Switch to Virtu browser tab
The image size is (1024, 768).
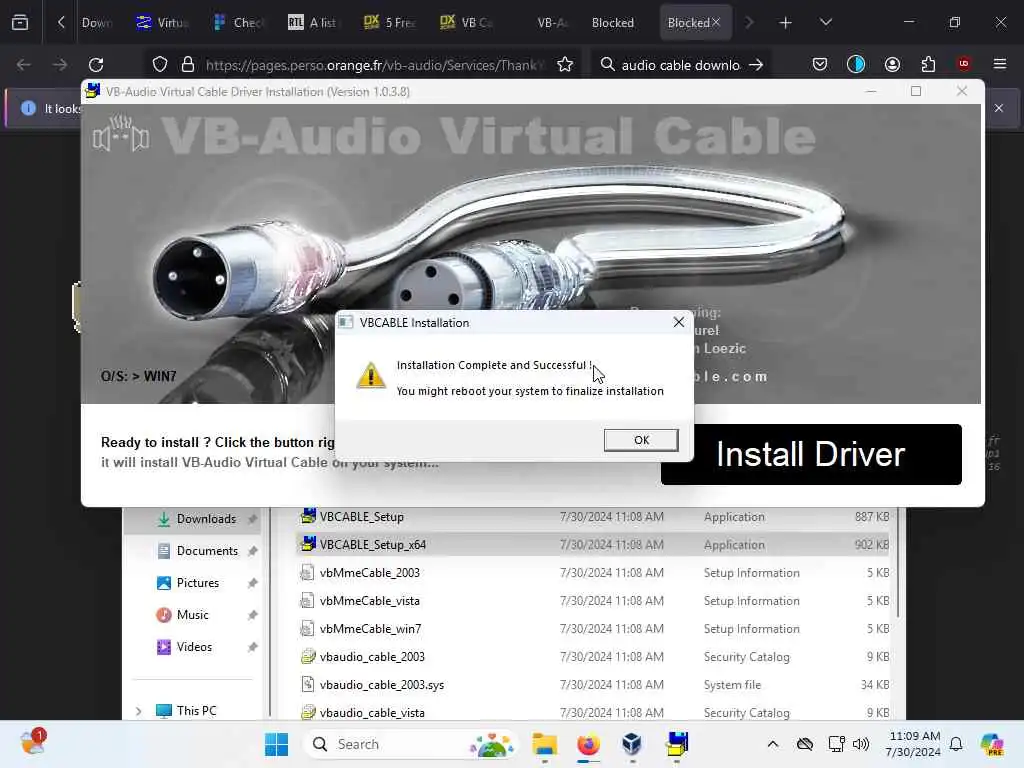[x=162, y=23]
